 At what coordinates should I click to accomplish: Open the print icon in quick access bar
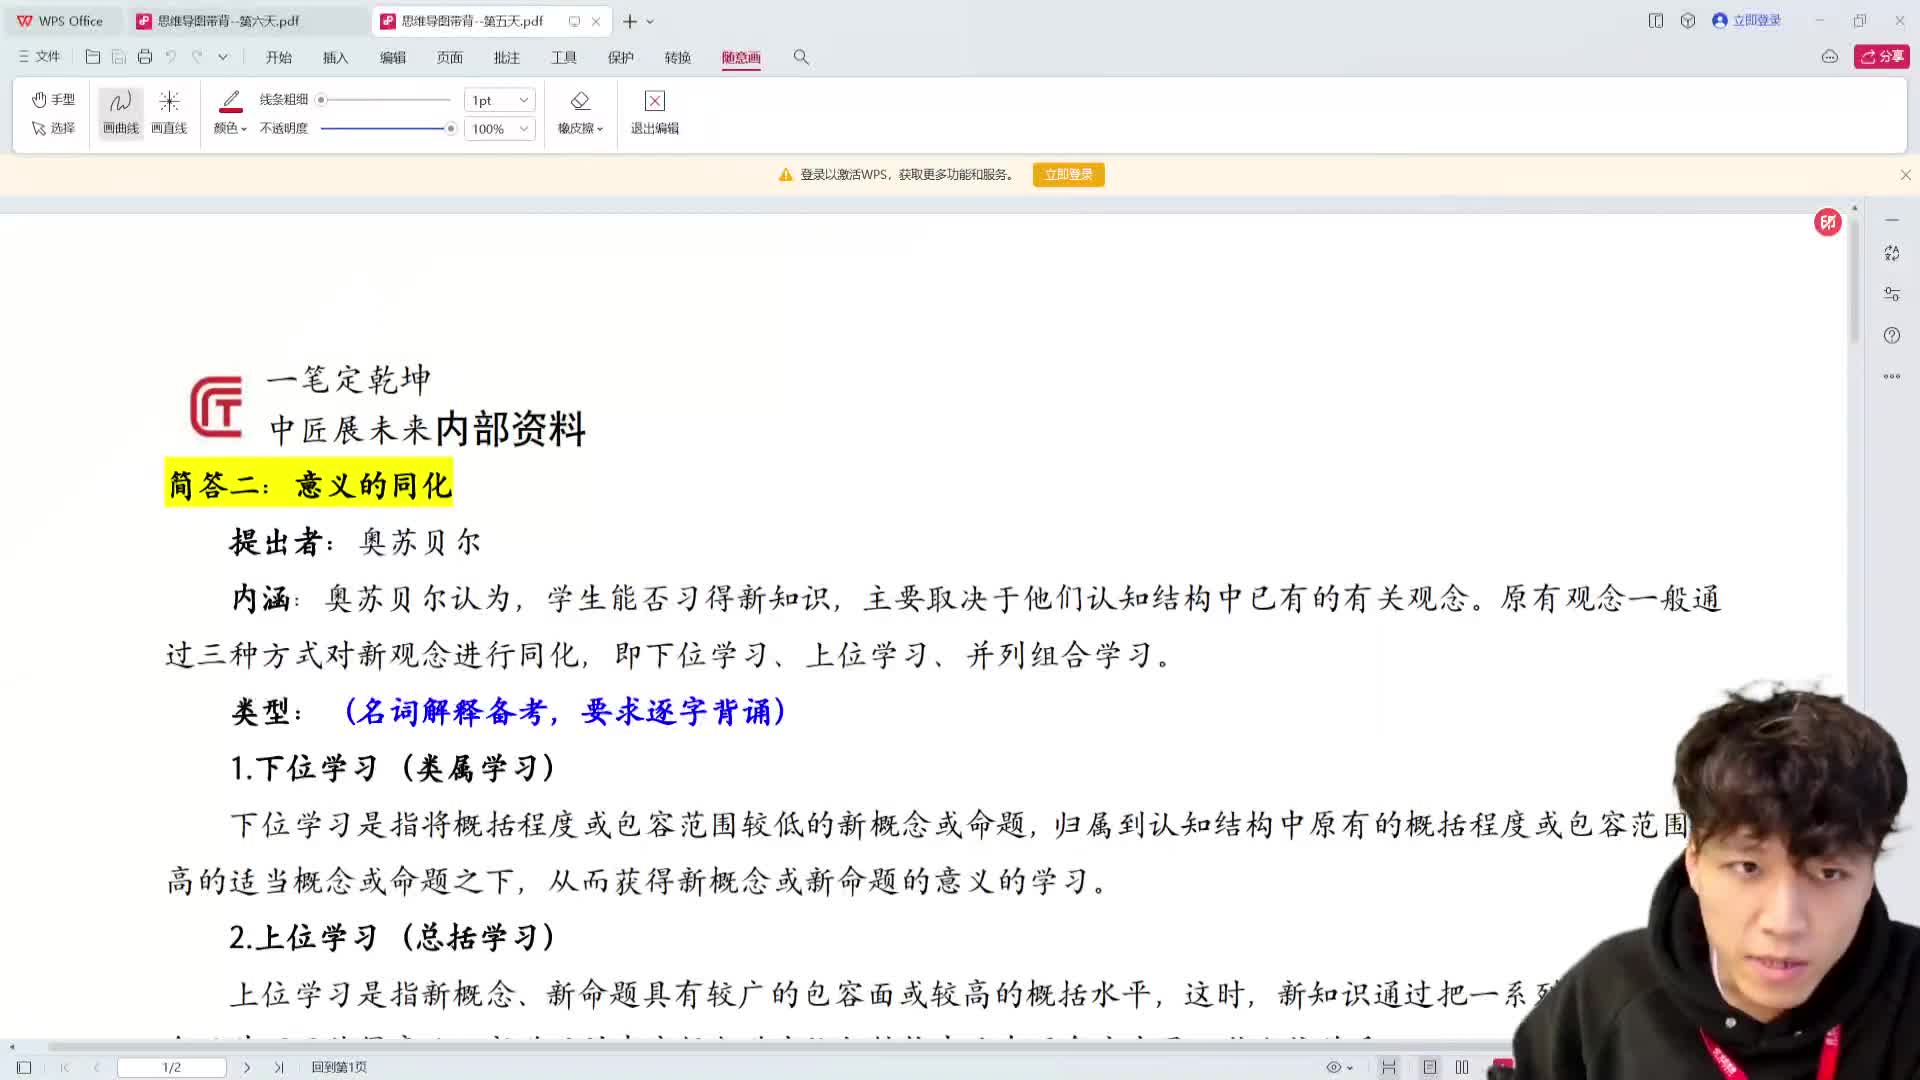point(144,57)
